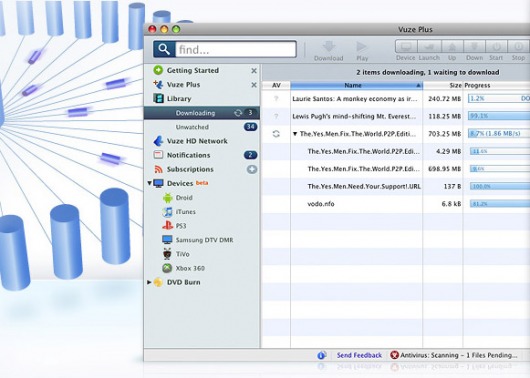The height and width of the screenshot is (378, 530).
Task: Open Getting Started in sidebar
Action: coord(193,70)
